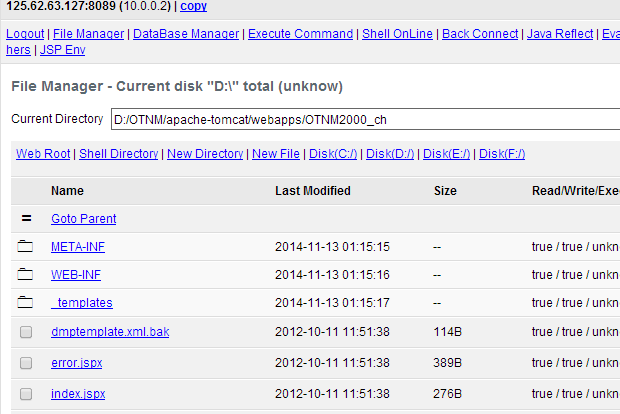The width and height of the screenshot is (620, 414).
Task: Open the JSP Env link
Action: pyautogui.click(x=62, y=50)
